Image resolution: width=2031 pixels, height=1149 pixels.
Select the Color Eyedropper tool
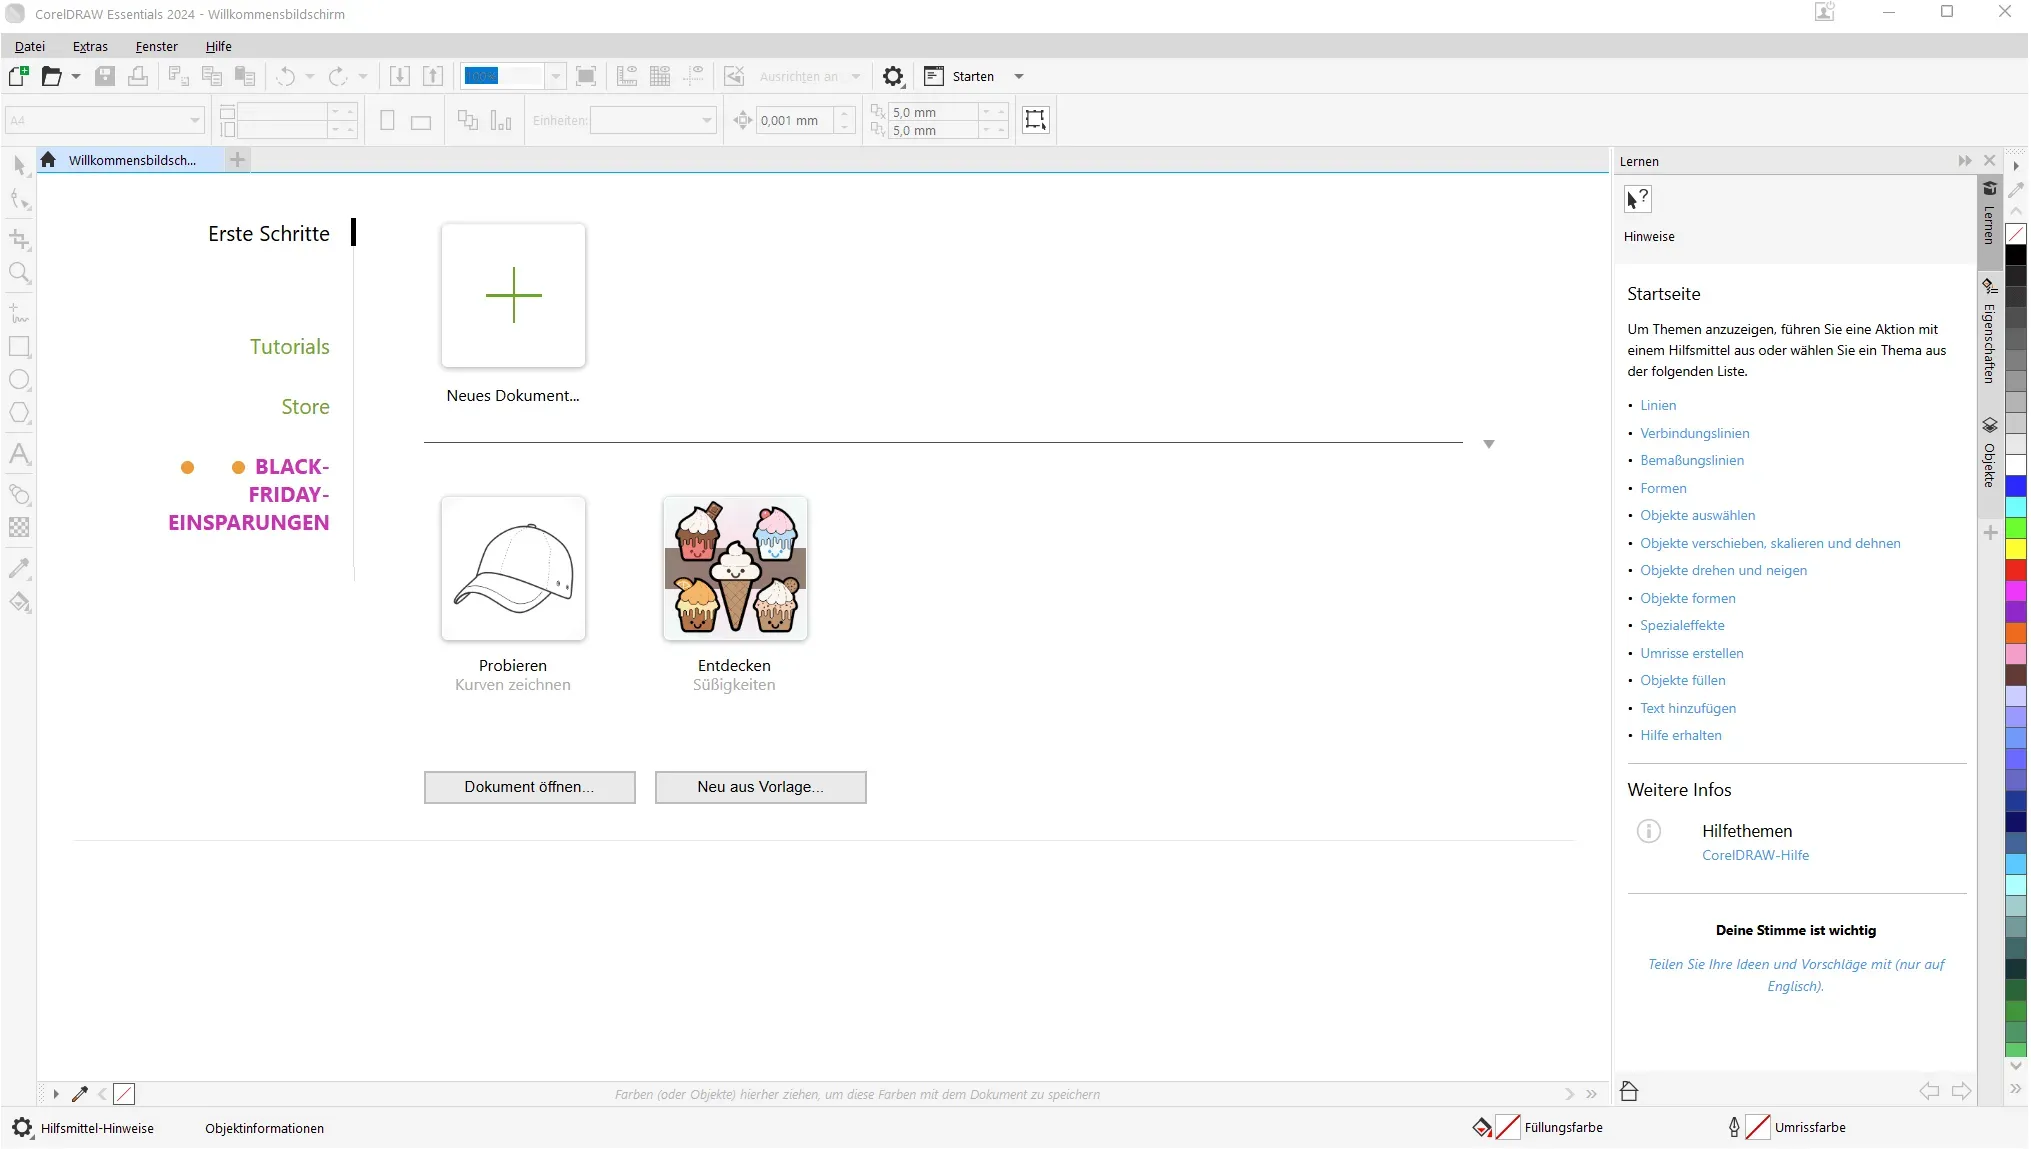20,568
